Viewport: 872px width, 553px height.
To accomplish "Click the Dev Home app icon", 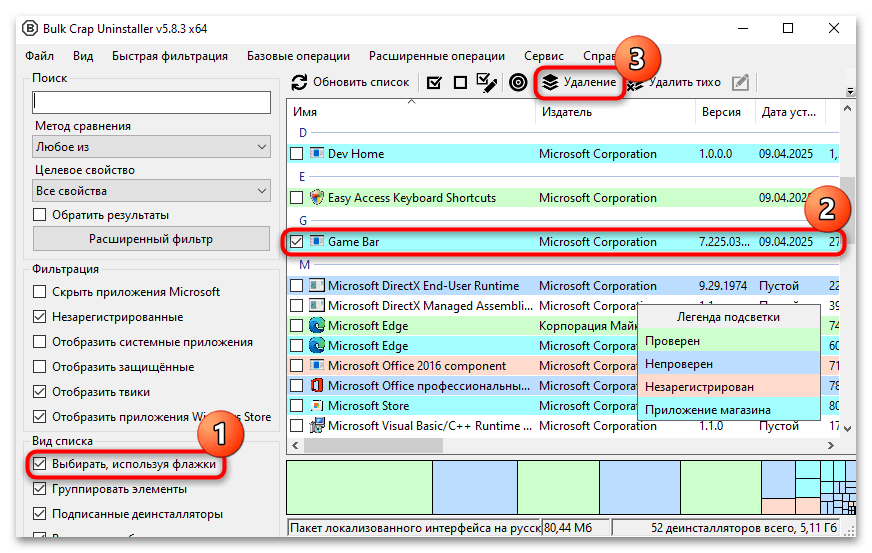I will point(316,153).
